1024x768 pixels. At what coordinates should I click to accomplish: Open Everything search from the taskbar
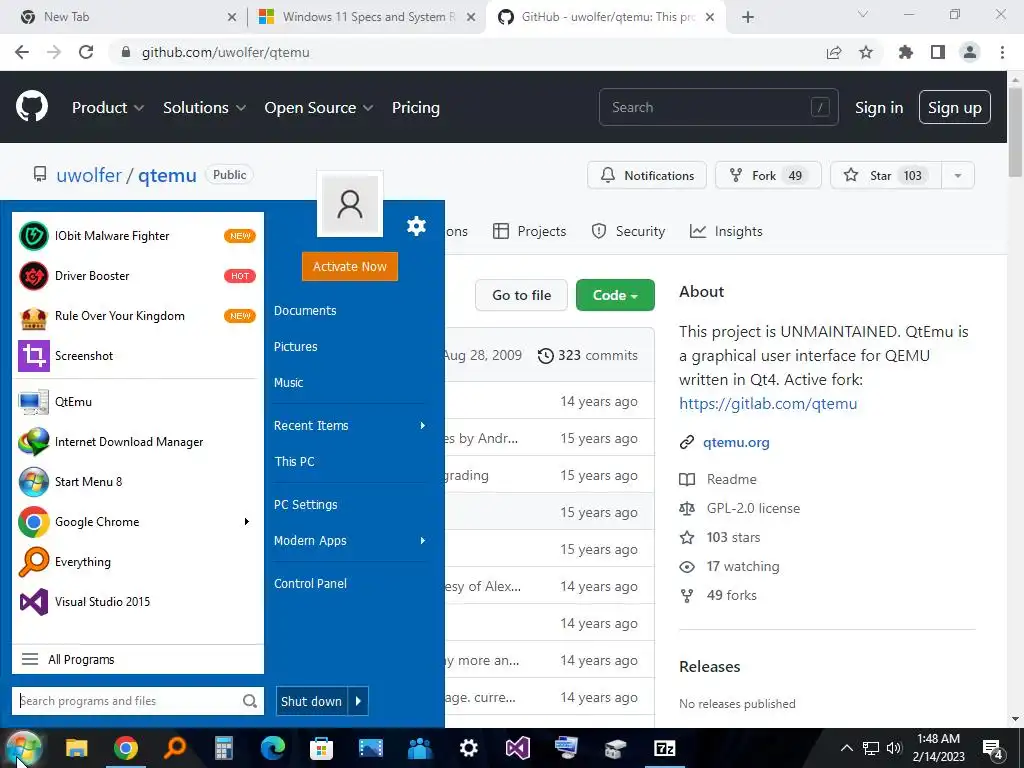[x=174, y=748]
